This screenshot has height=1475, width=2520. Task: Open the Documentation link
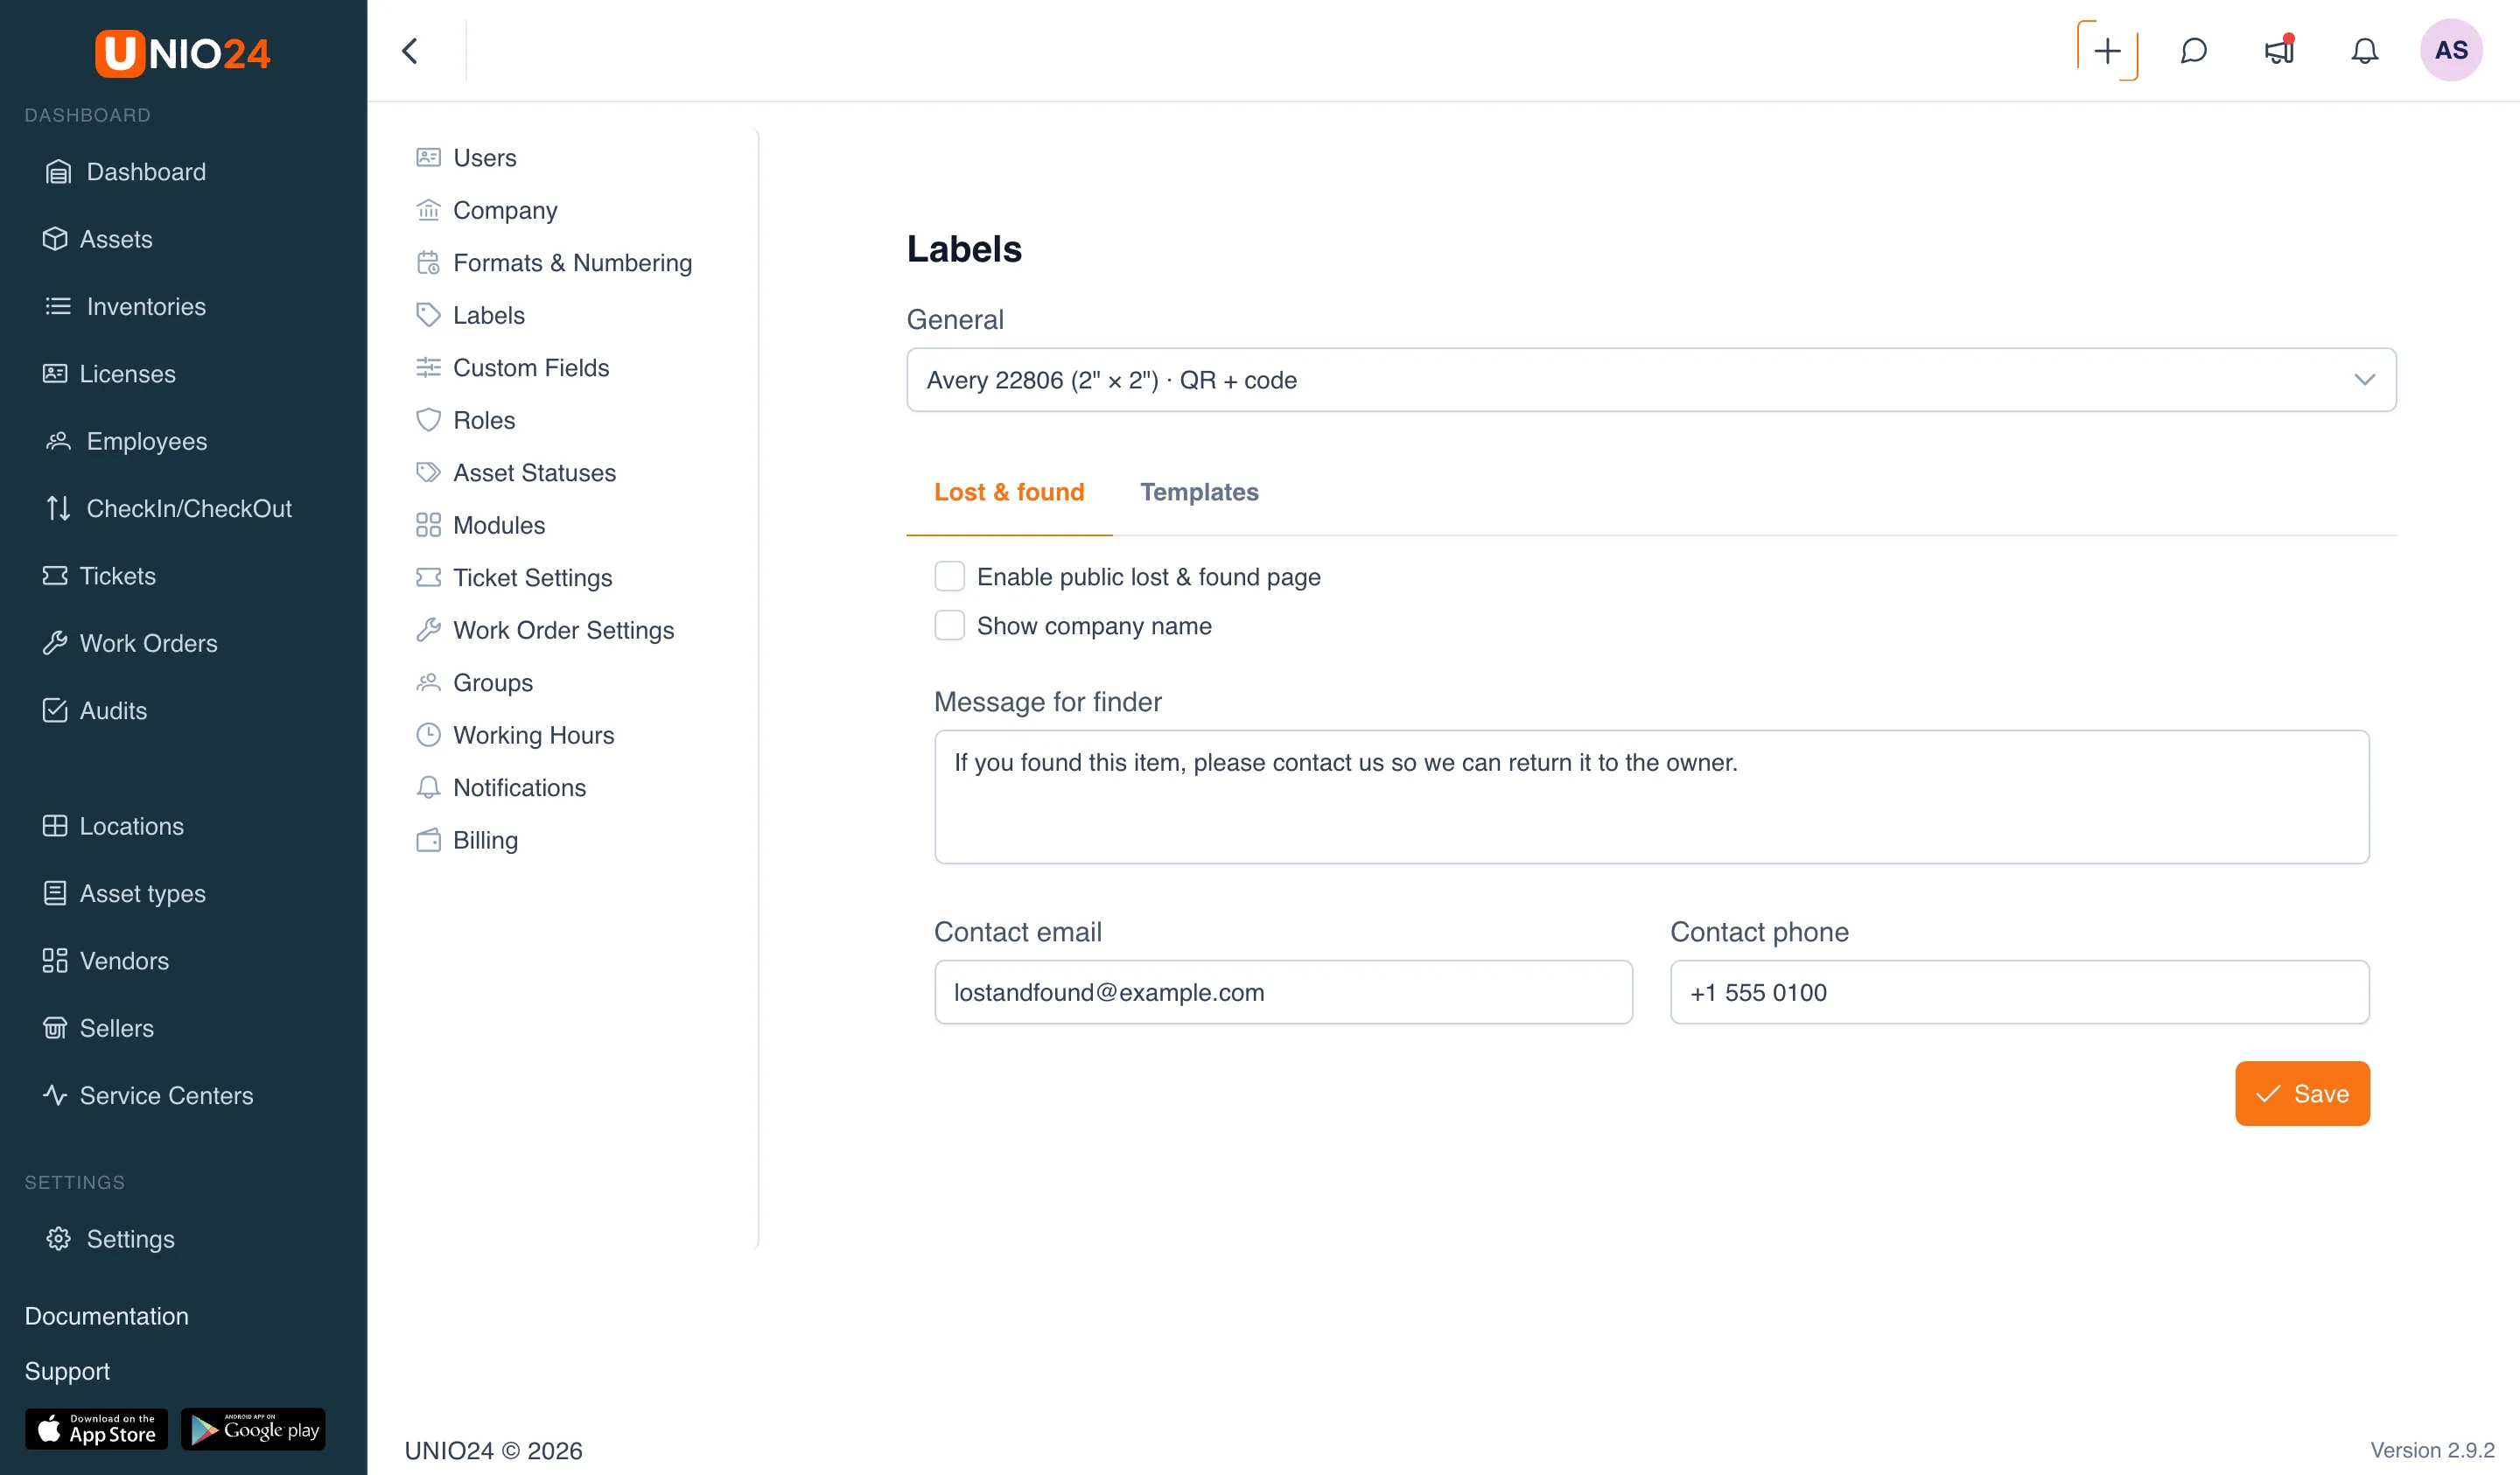[x=106, y=1315]
